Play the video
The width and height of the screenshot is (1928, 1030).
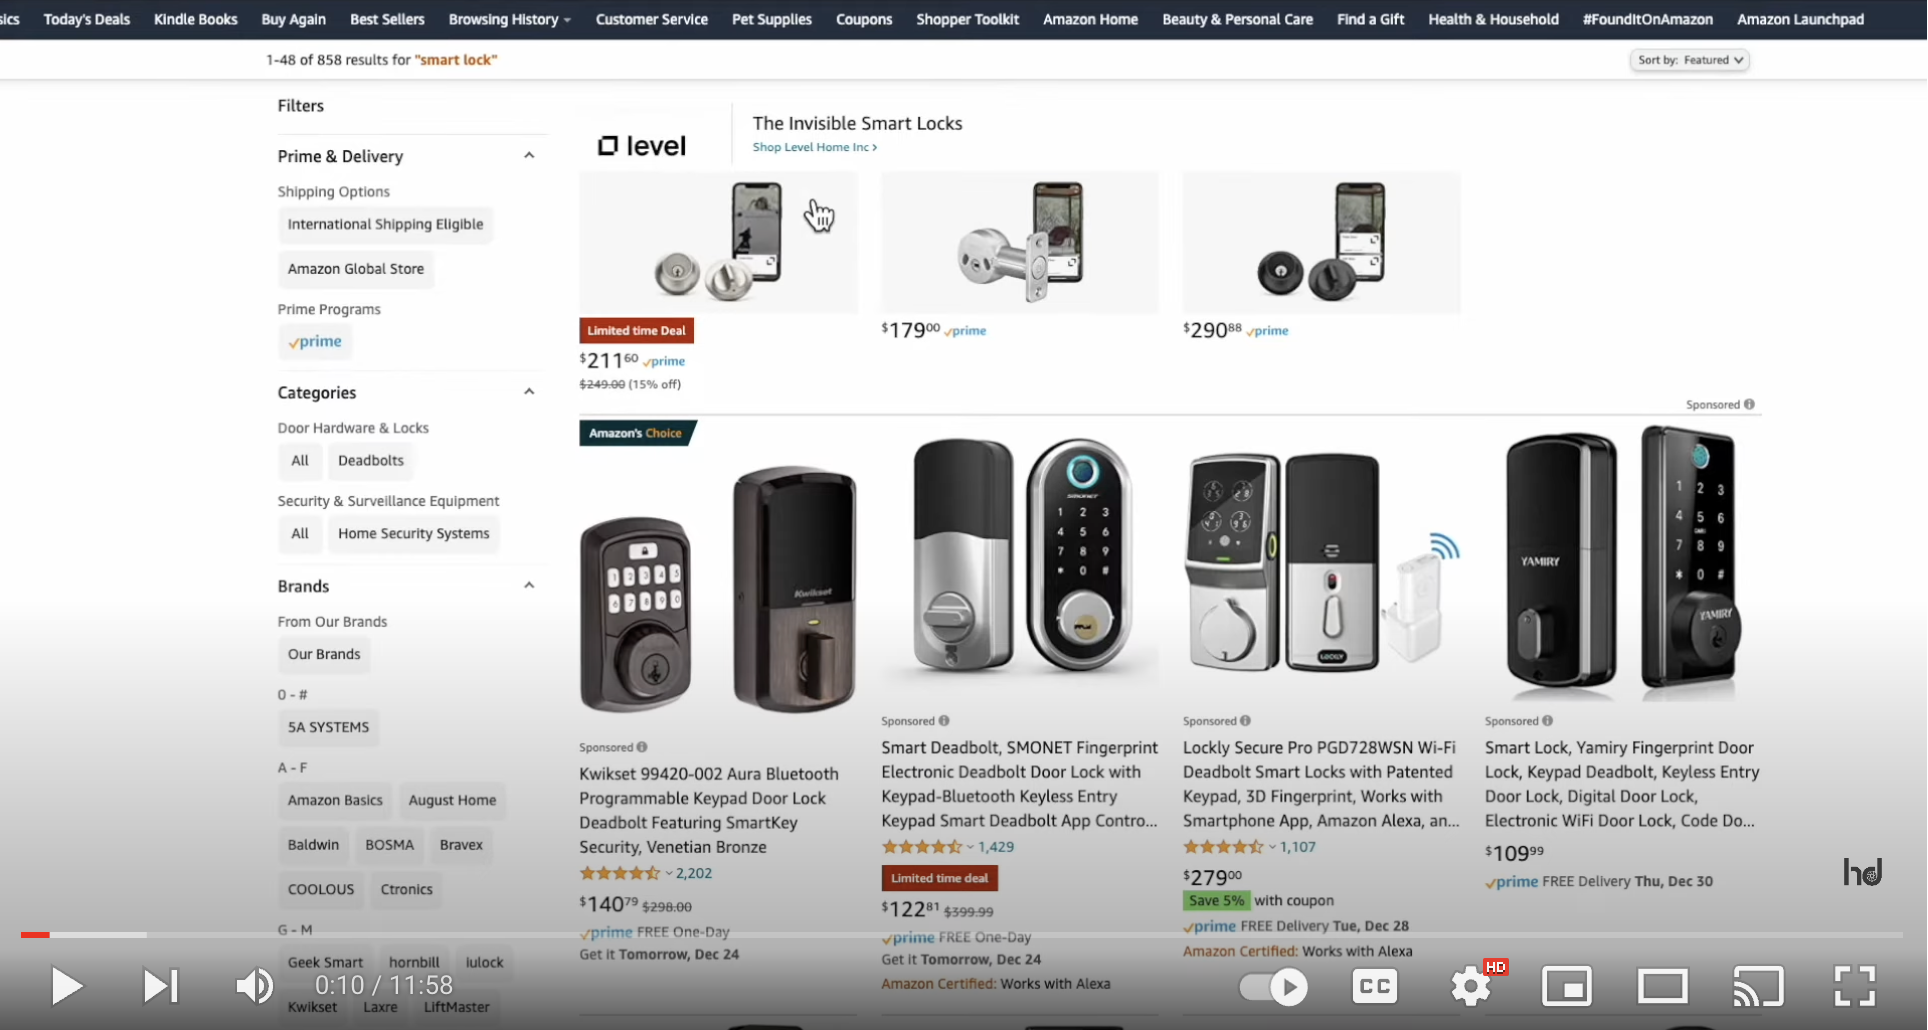tap(66, 986)
